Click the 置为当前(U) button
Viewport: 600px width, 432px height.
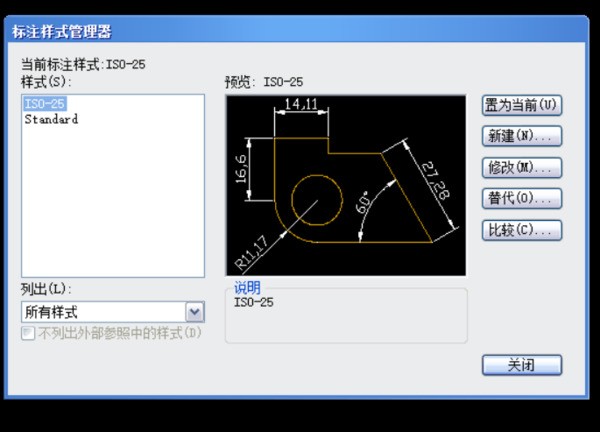521,105
